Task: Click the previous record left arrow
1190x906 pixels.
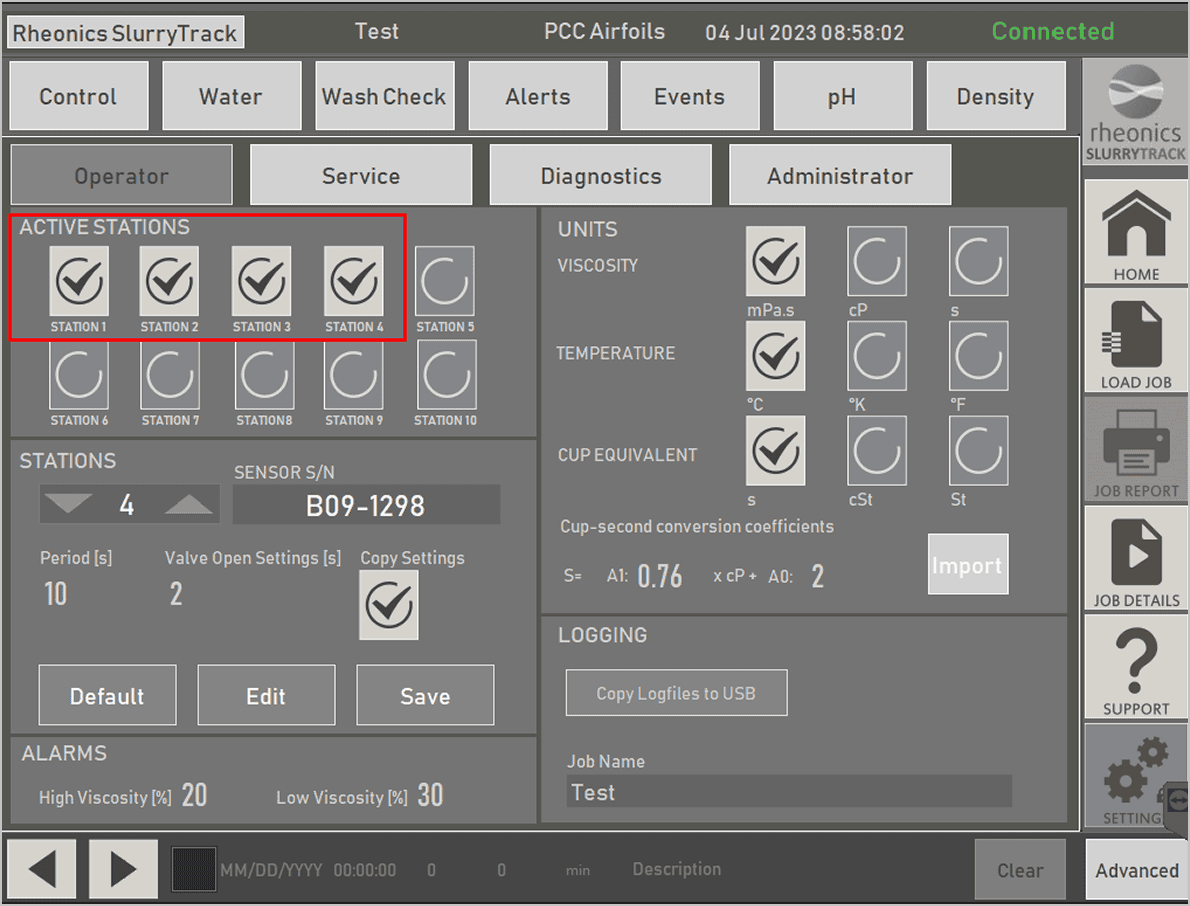Action: pyautogui.click(x=42, y=868)
